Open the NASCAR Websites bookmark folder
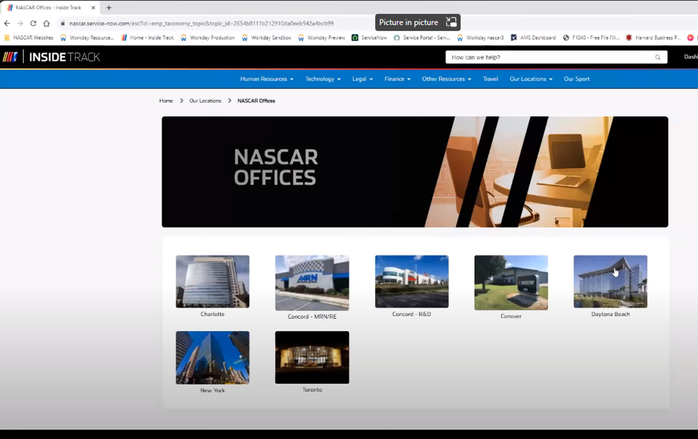This screenshot has height=439, width=698. pyautogui.click(x=29, y=38)
